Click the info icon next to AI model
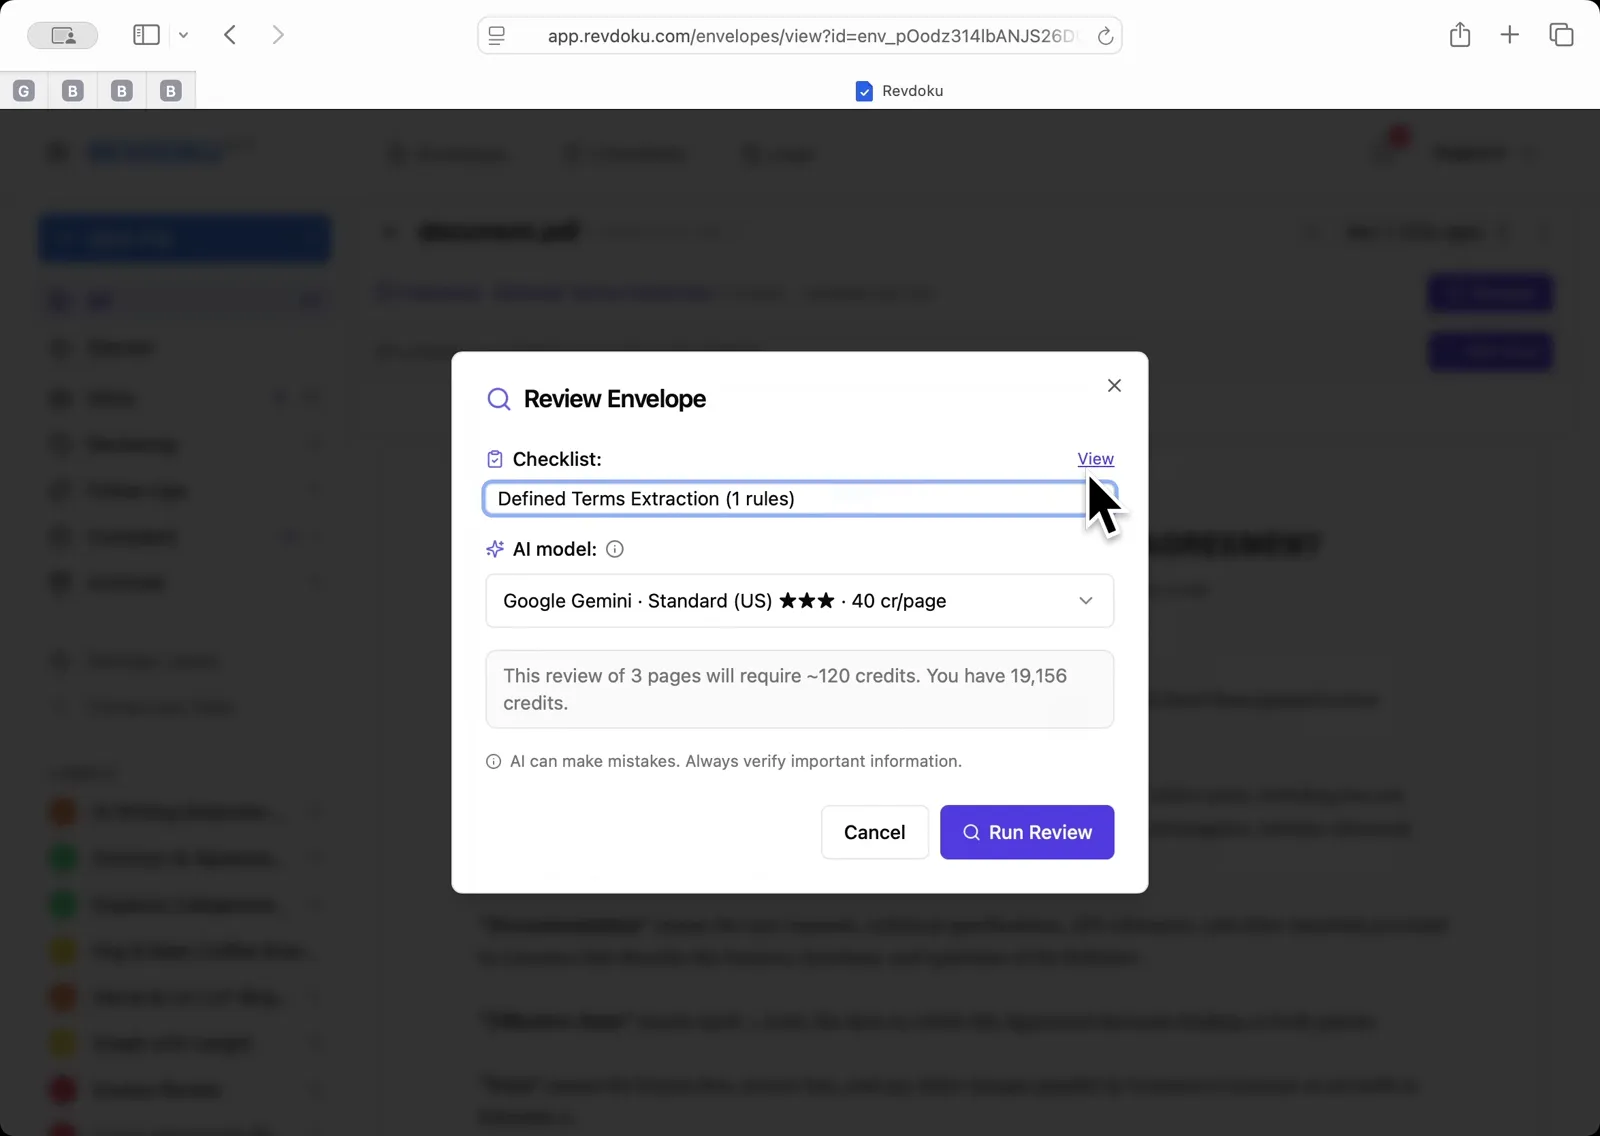 (x=614, y=548)
